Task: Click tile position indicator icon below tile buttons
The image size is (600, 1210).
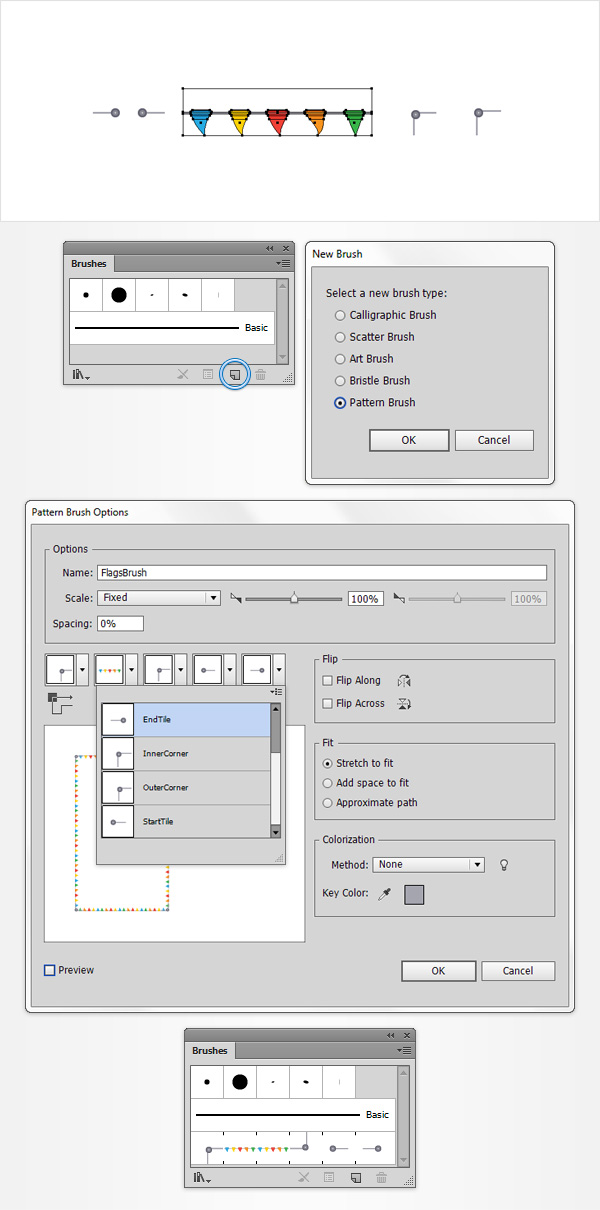Action: pyautogui.click(x=59, y=702)
